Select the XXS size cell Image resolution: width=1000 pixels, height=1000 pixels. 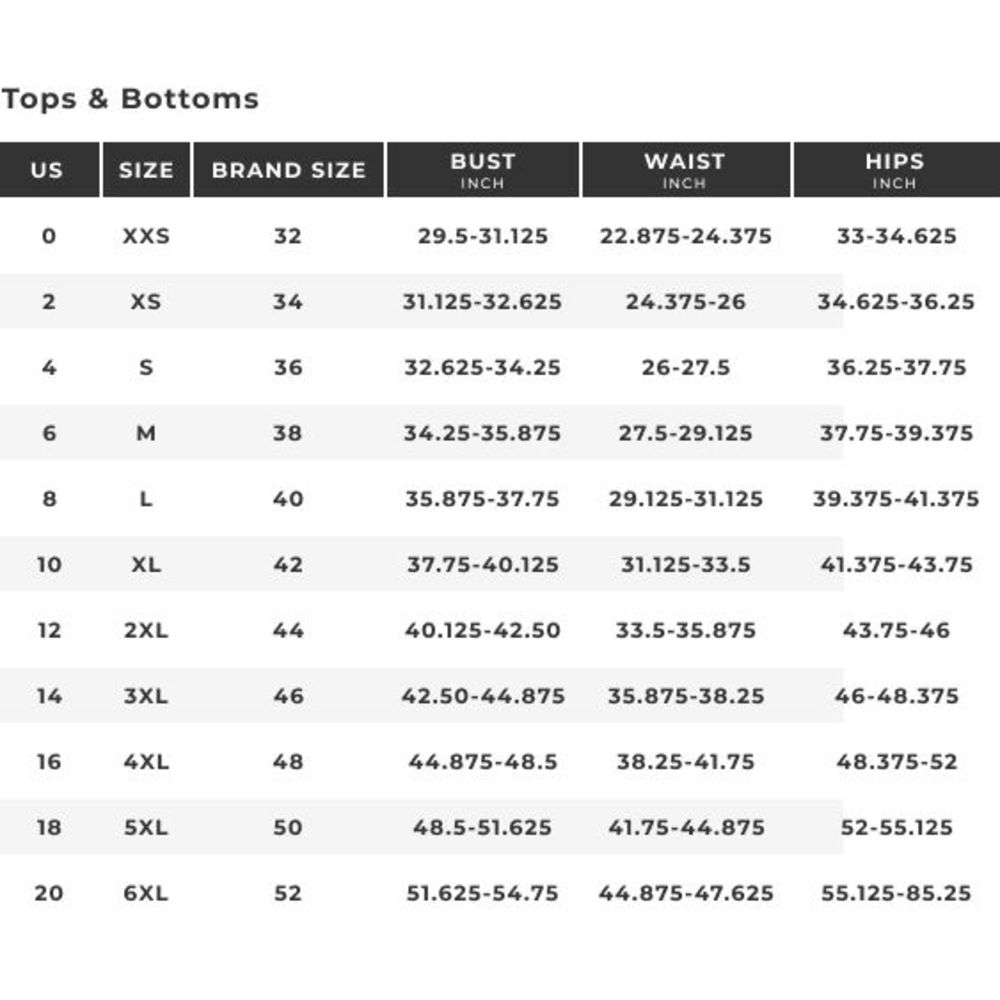pyautogui.click(x=146, y=236)
